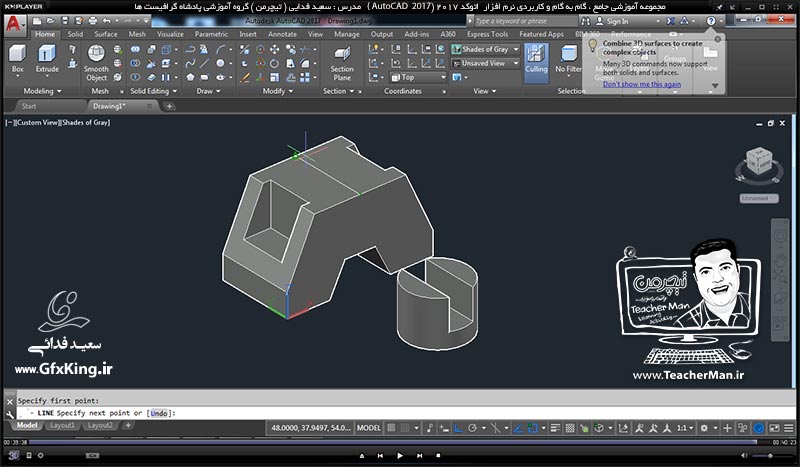This screenshot has width=800, height=467.
Task: Click the Don't show me this again link
Action: (642, 84)
